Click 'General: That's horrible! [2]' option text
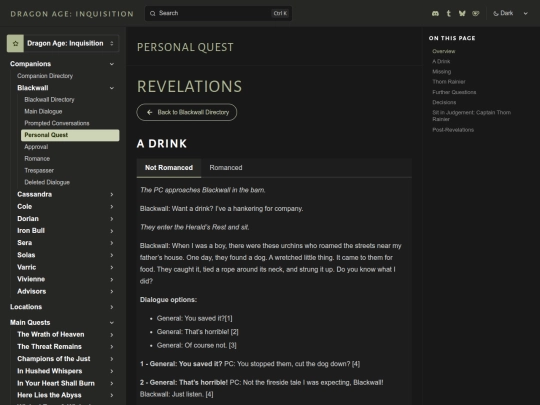Screen dimensions: 540x405 pyautogui.click(x=197, y=332)
